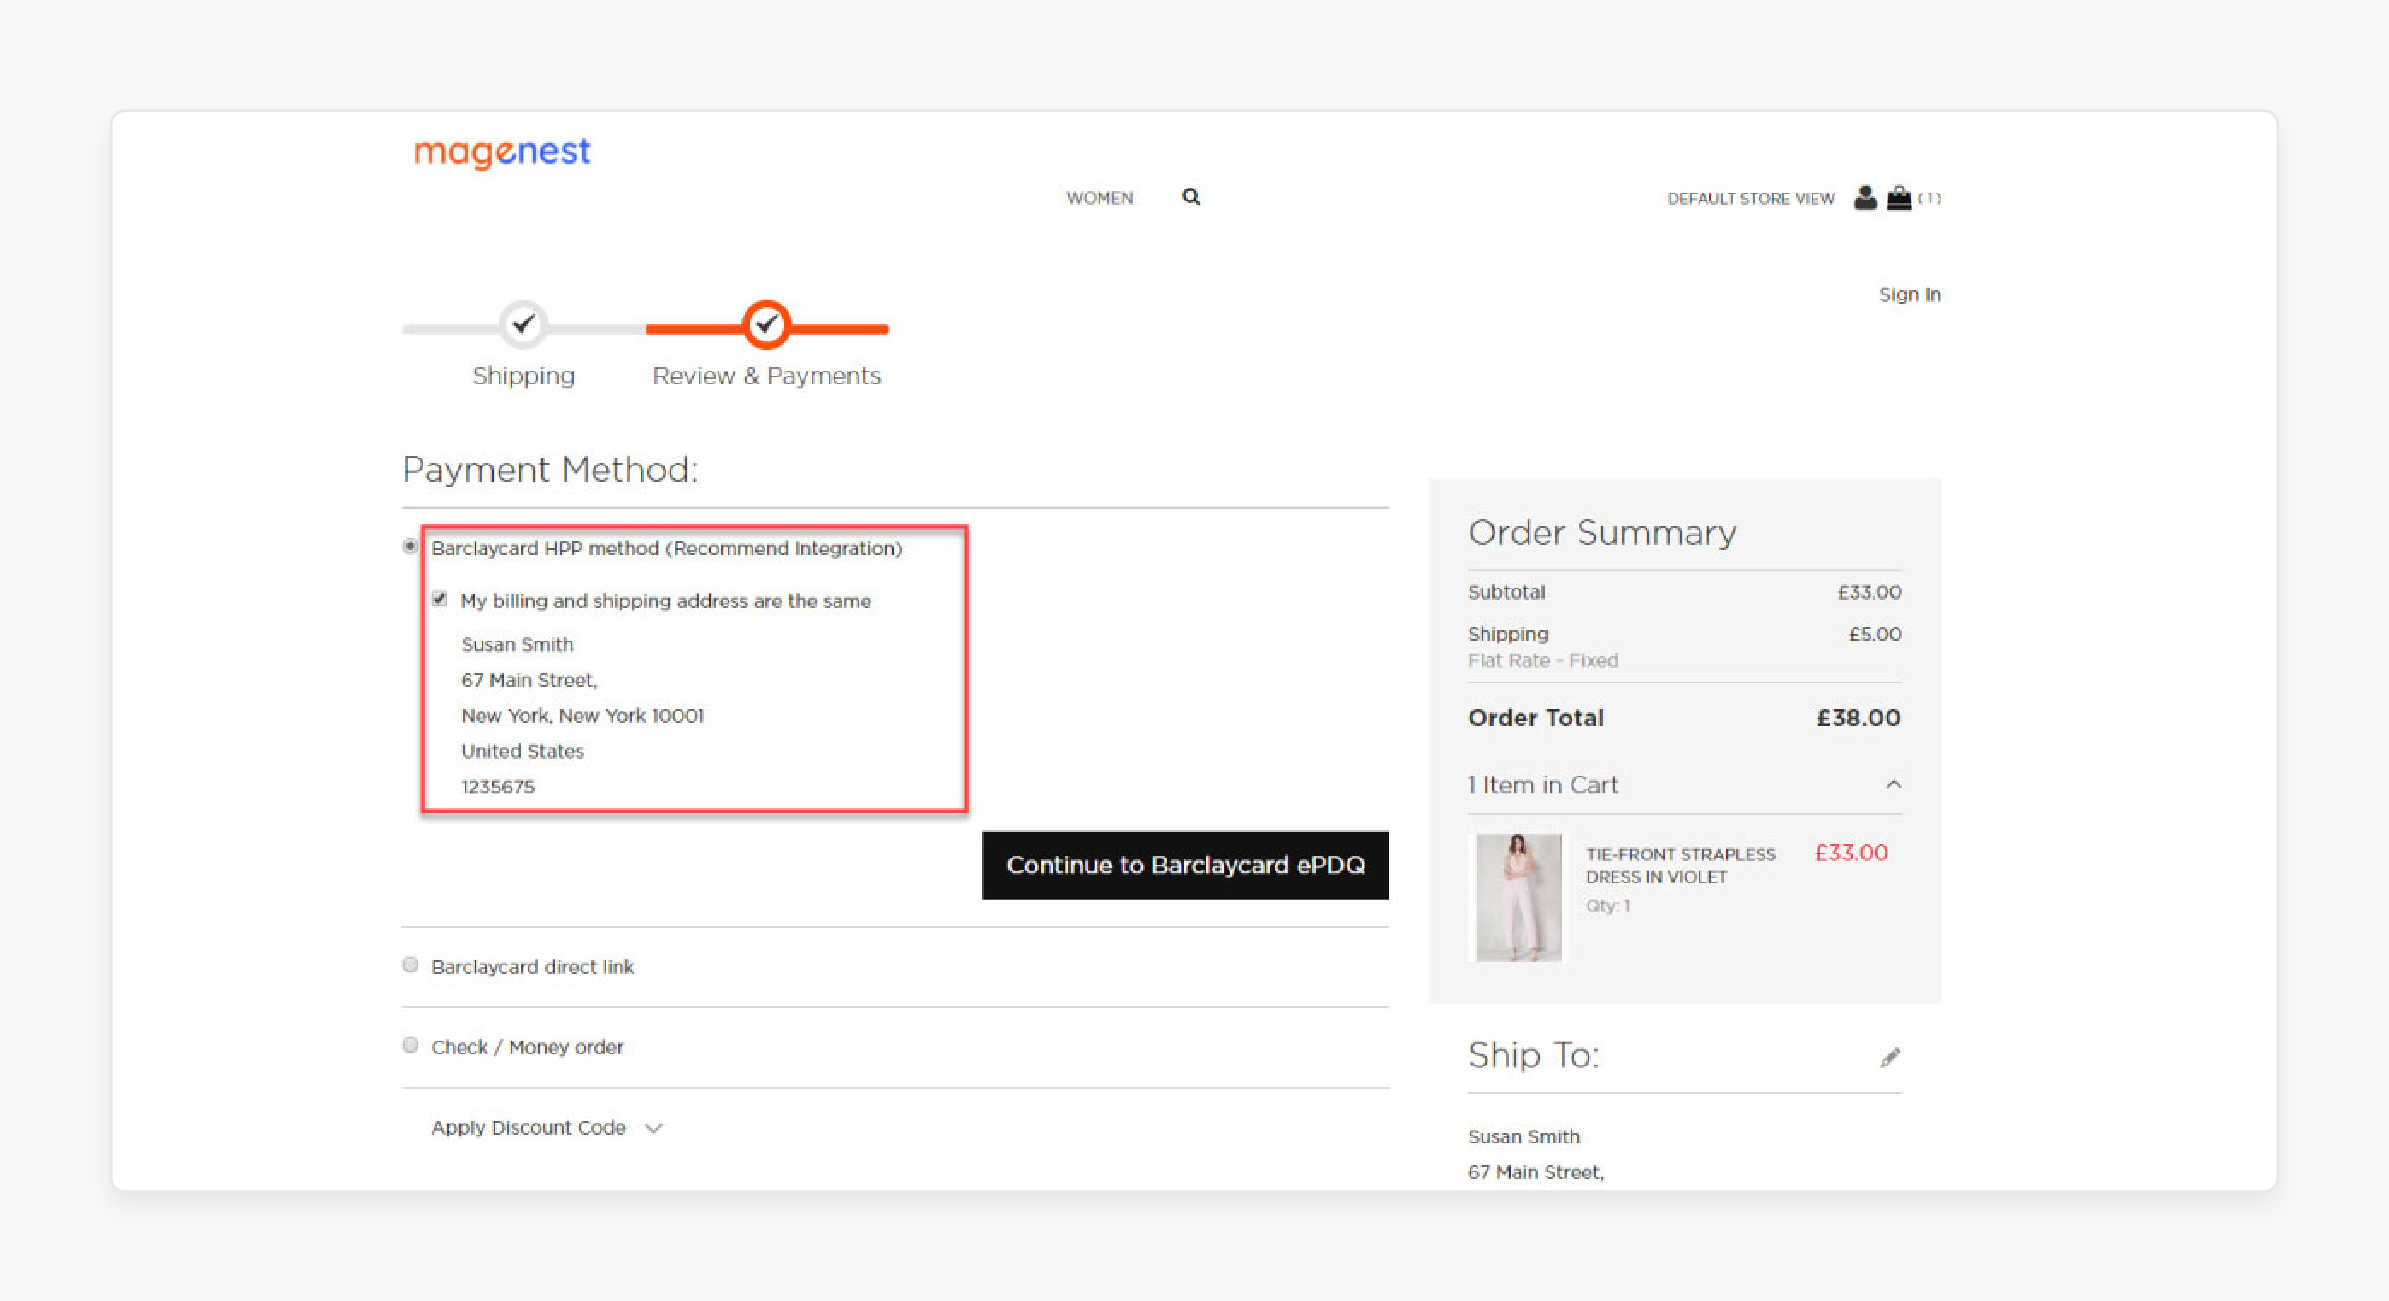Toggle billing and shipping address same checkbox
This screenshot has height=1301, width=2389.
click(x=439, y=599)
